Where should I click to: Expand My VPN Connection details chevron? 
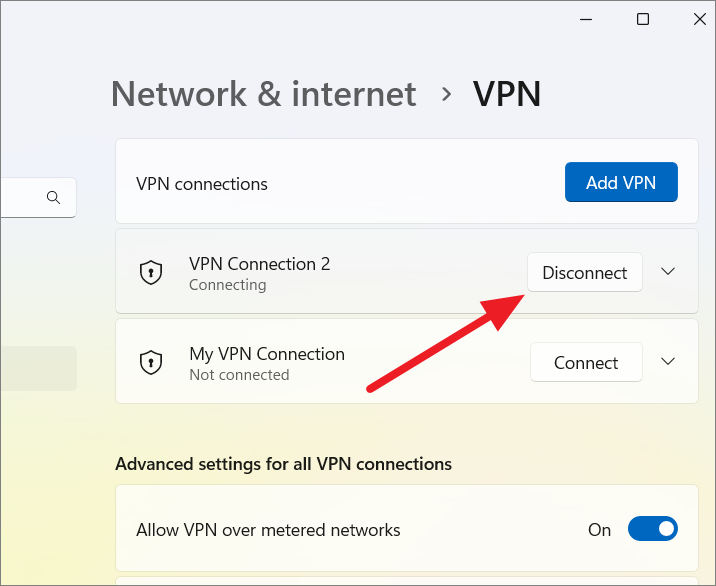(669, 362)
